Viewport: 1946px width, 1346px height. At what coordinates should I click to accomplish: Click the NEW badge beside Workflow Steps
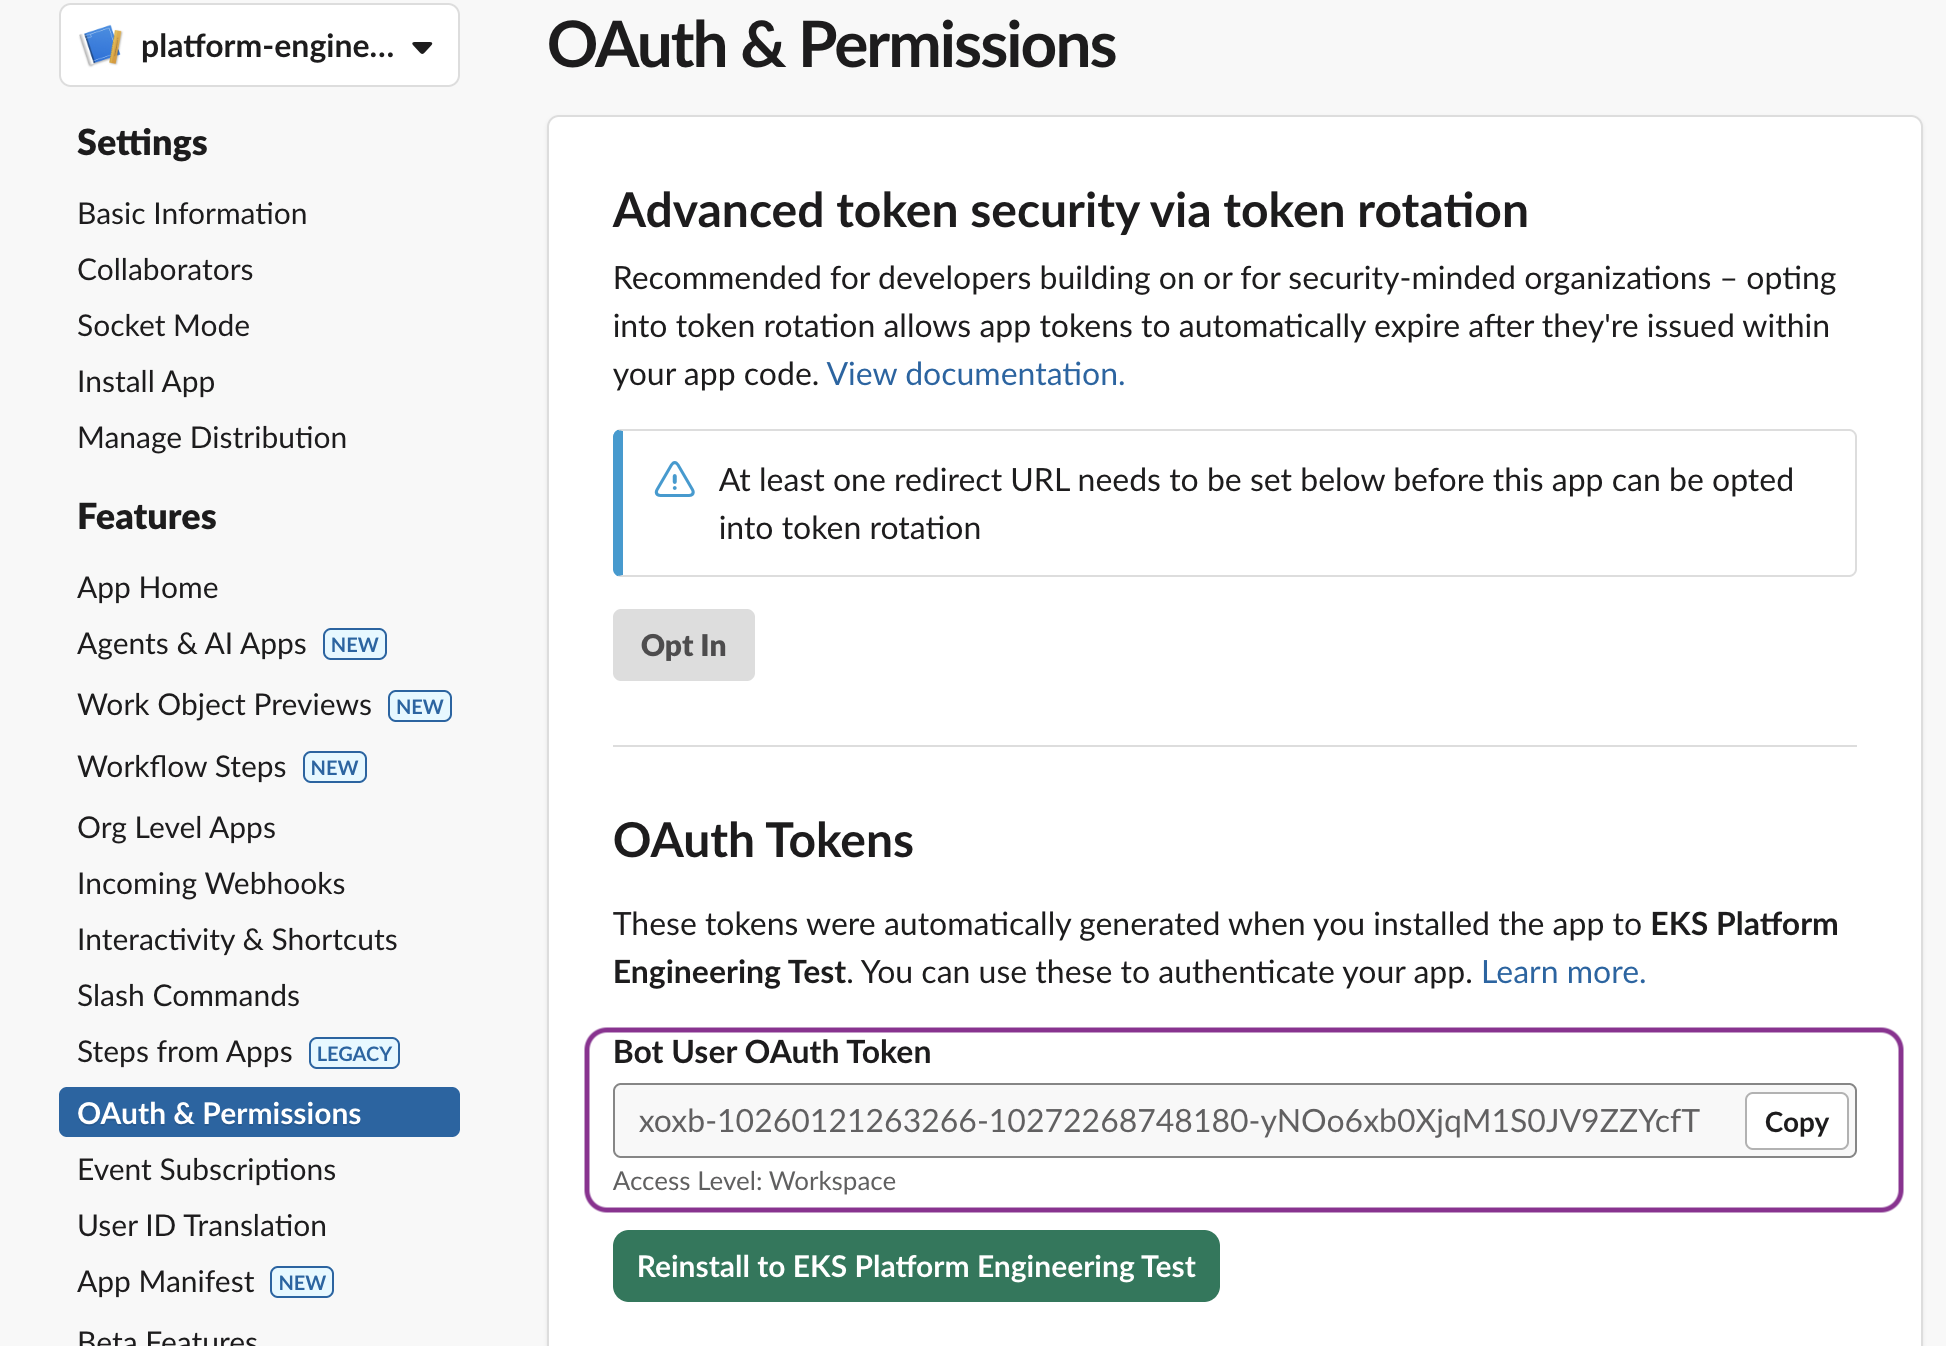[334, 767]
